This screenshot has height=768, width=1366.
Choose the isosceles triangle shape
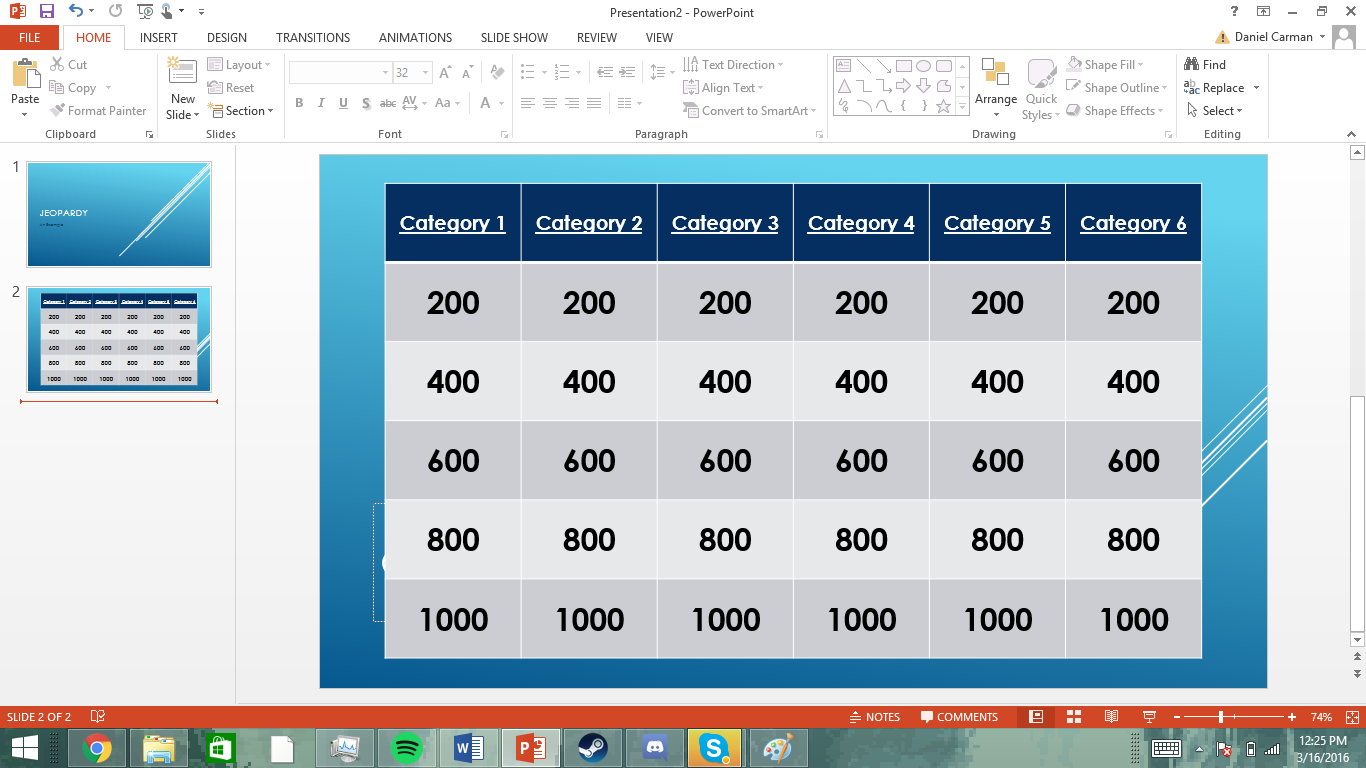(844, 86)
